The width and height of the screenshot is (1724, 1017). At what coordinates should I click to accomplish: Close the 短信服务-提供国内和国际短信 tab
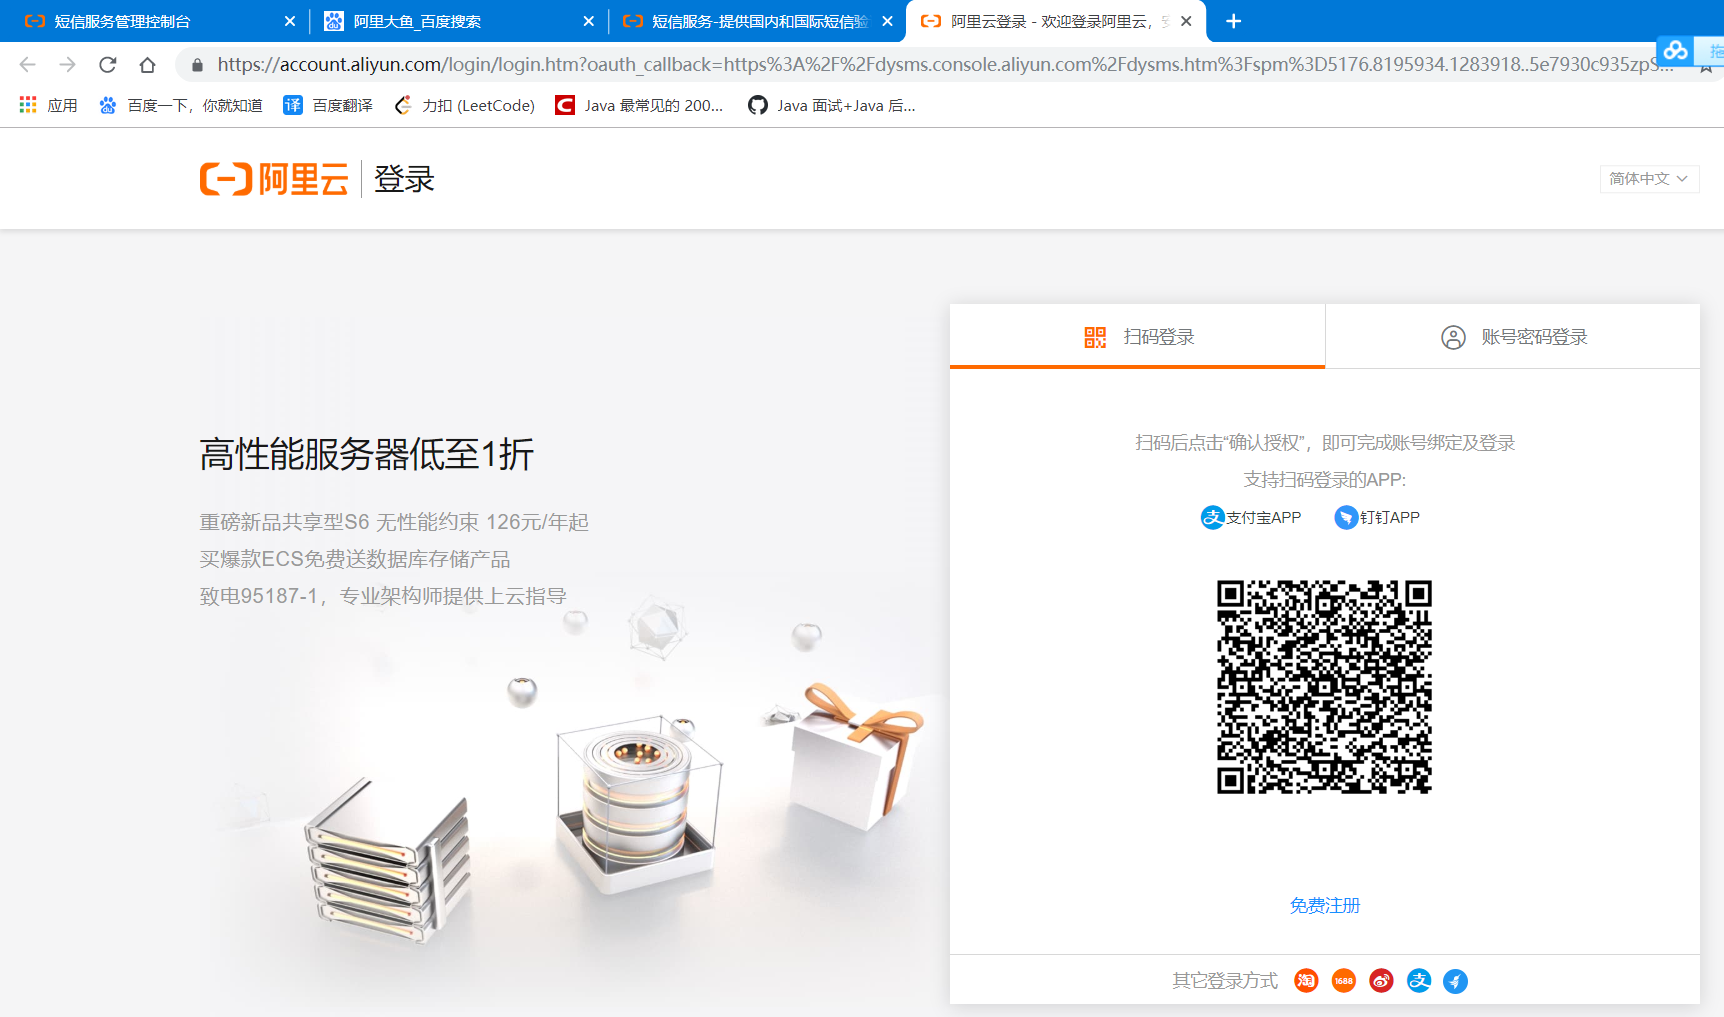[x=888, y=21]
